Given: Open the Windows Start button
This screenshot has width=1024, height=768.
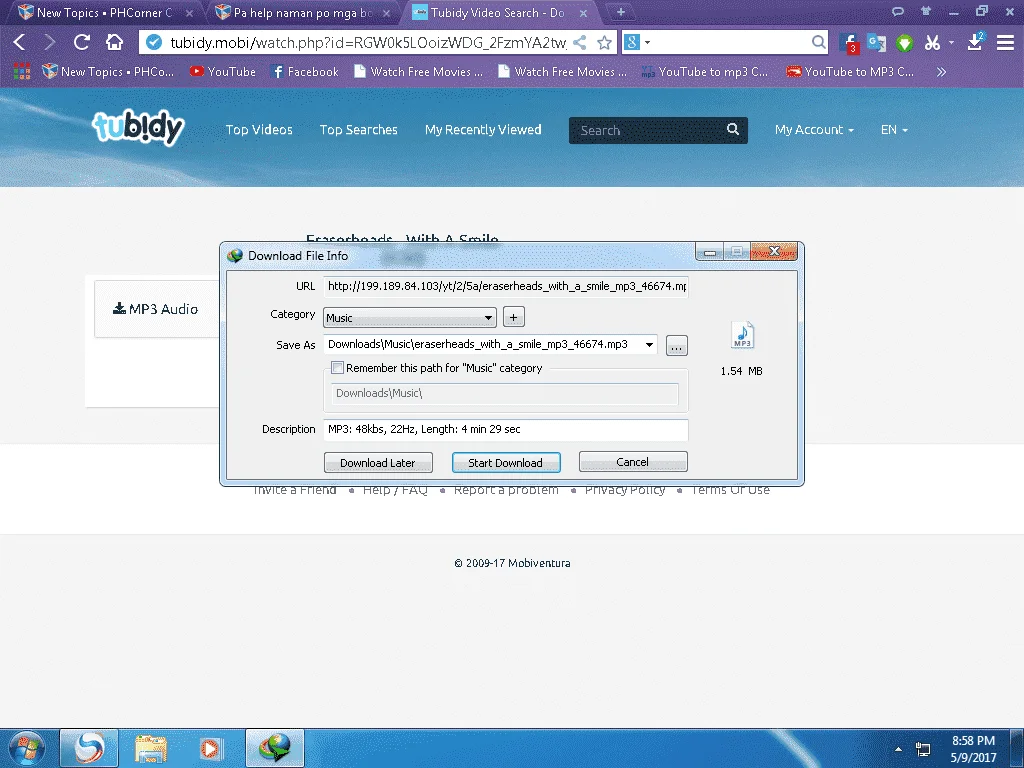Looking at the screenshot, I should (x=27, y=748).
